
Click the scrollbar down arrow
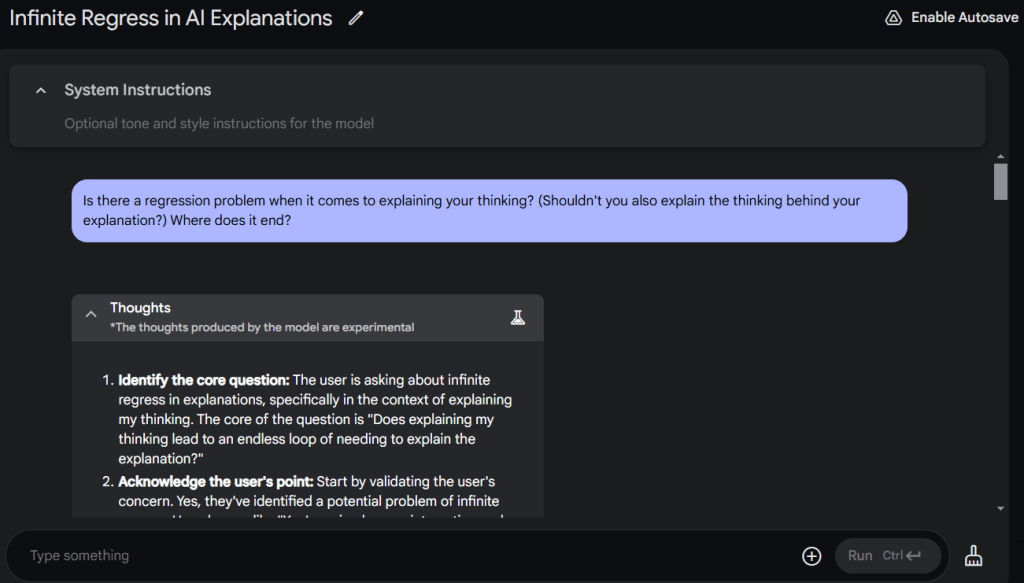[x=1000, y=509]
